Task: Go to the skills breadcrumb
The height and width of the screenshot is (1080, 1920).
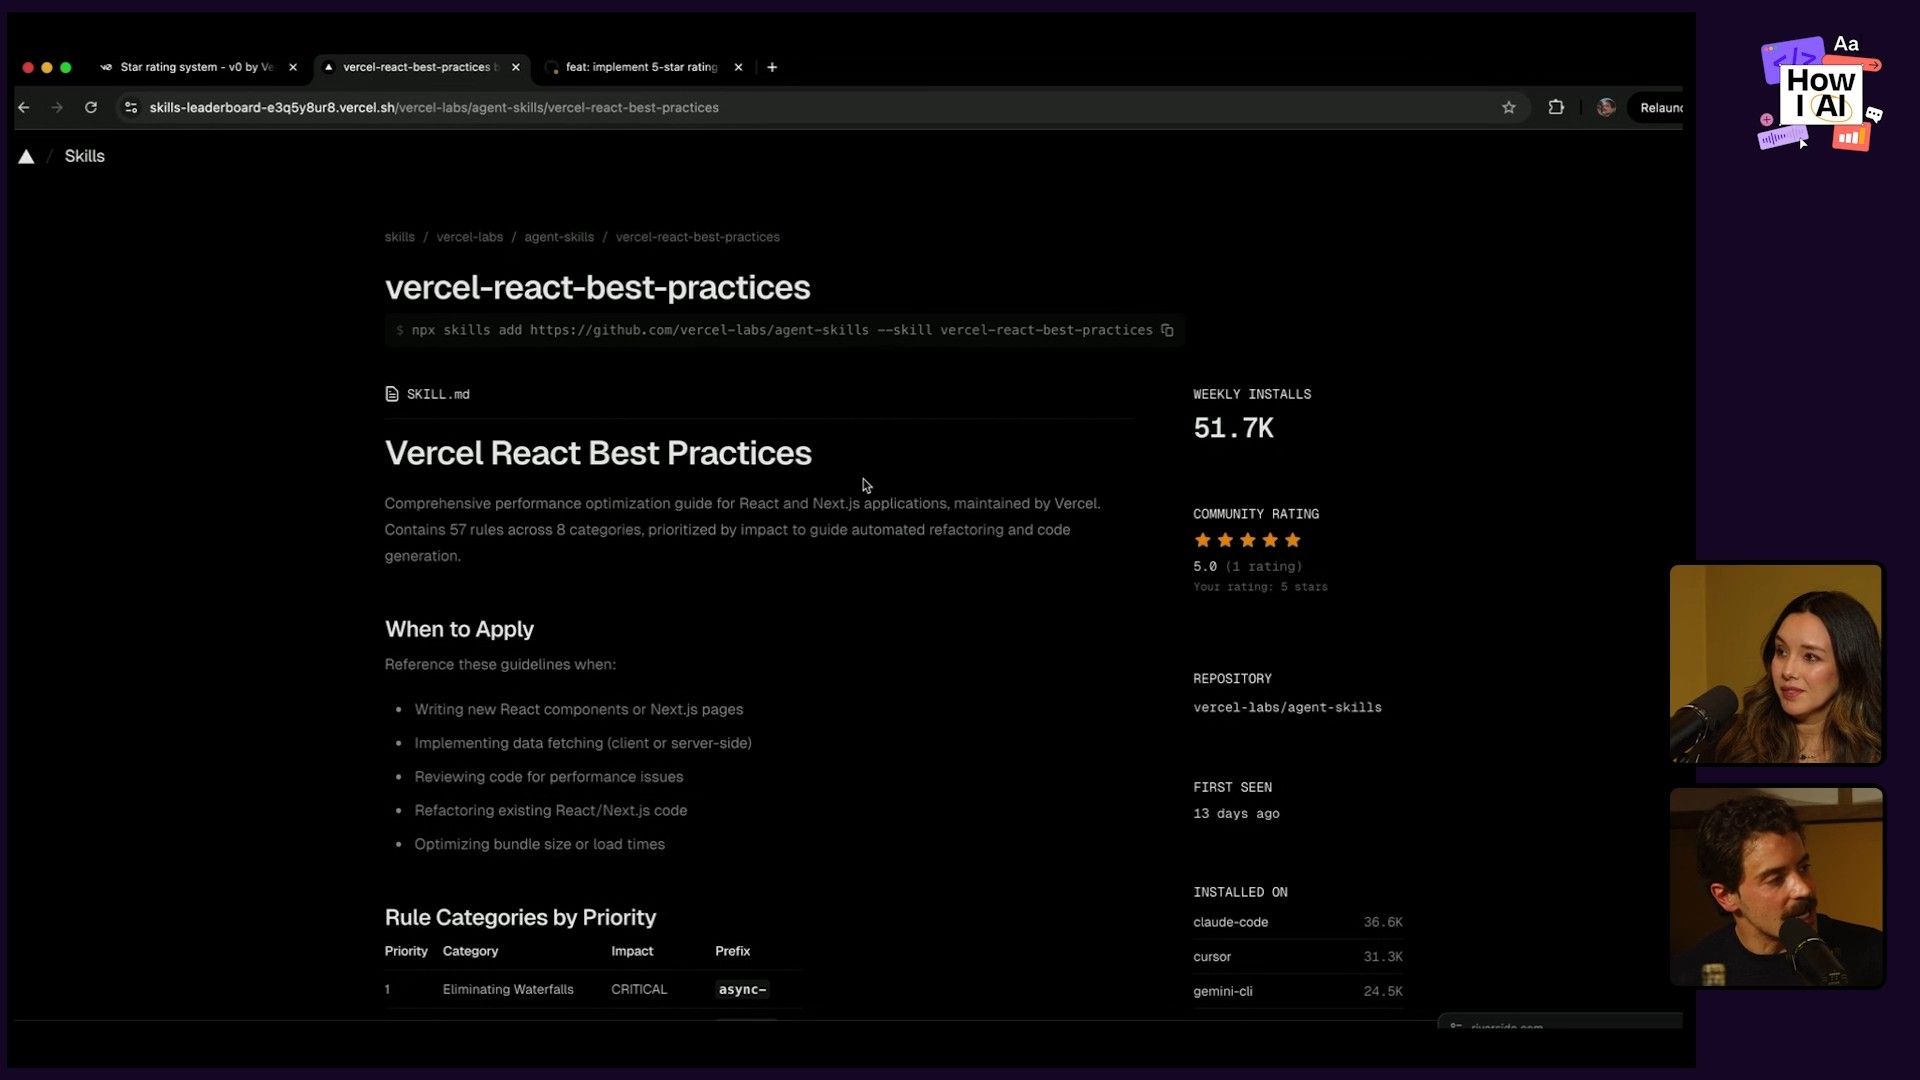Action: (x=399, y=237)
